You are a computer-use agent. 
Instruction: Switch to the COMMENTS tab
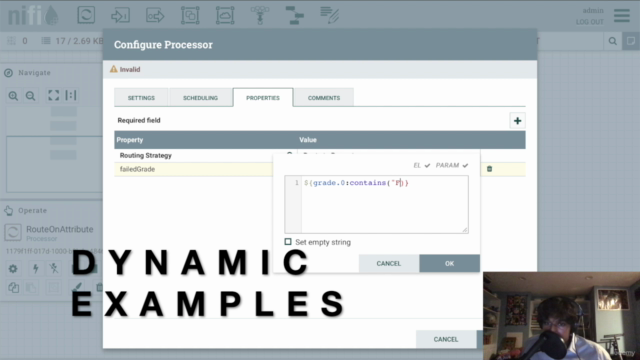[324, 98]
